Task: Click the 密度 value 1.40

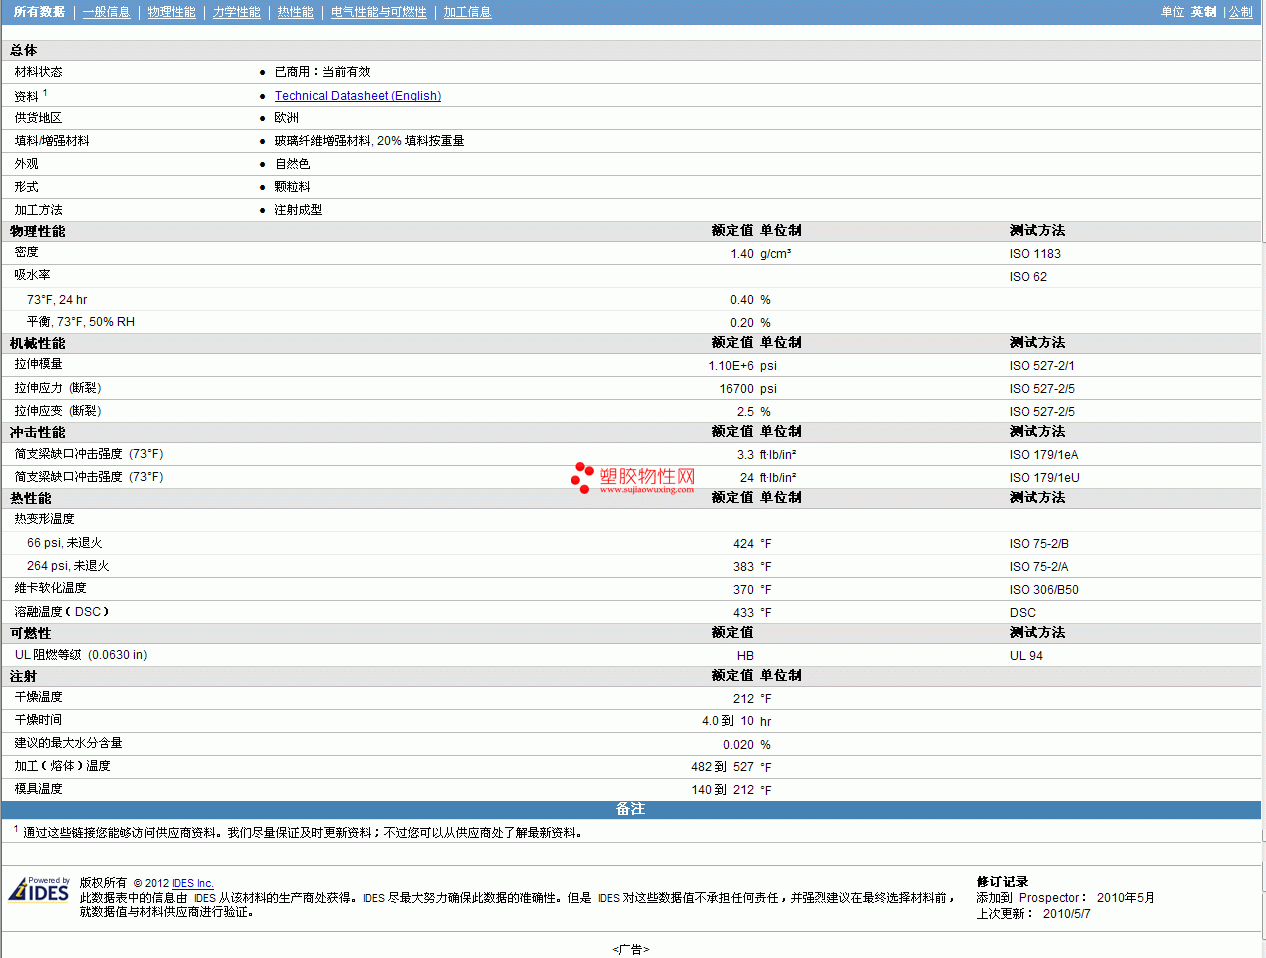Action: [x=742, y=254]
